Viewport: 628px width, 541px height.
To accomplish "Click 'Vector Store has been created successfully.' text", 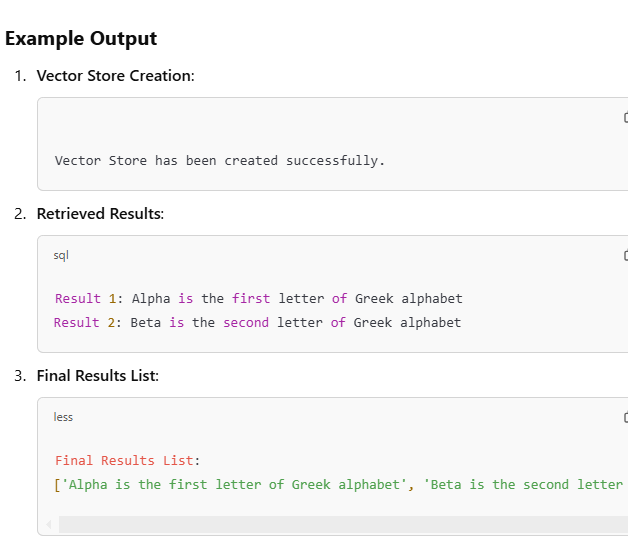I will pyautogui.click(x=219, y=160).
